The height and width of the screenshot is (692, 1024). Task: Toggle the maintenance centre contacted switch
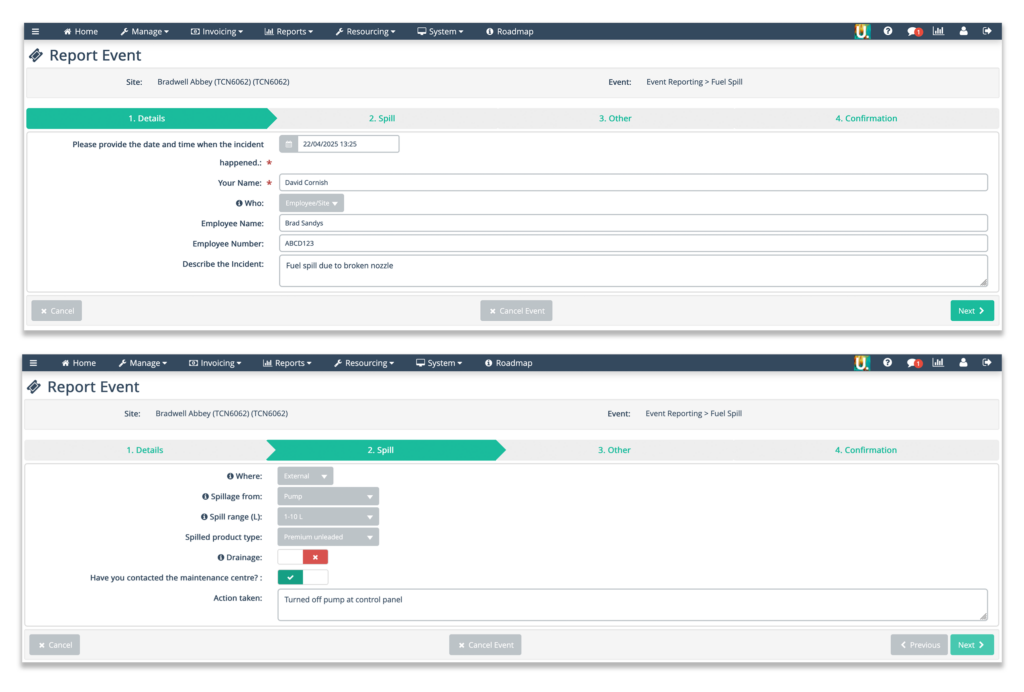[302, 577]
